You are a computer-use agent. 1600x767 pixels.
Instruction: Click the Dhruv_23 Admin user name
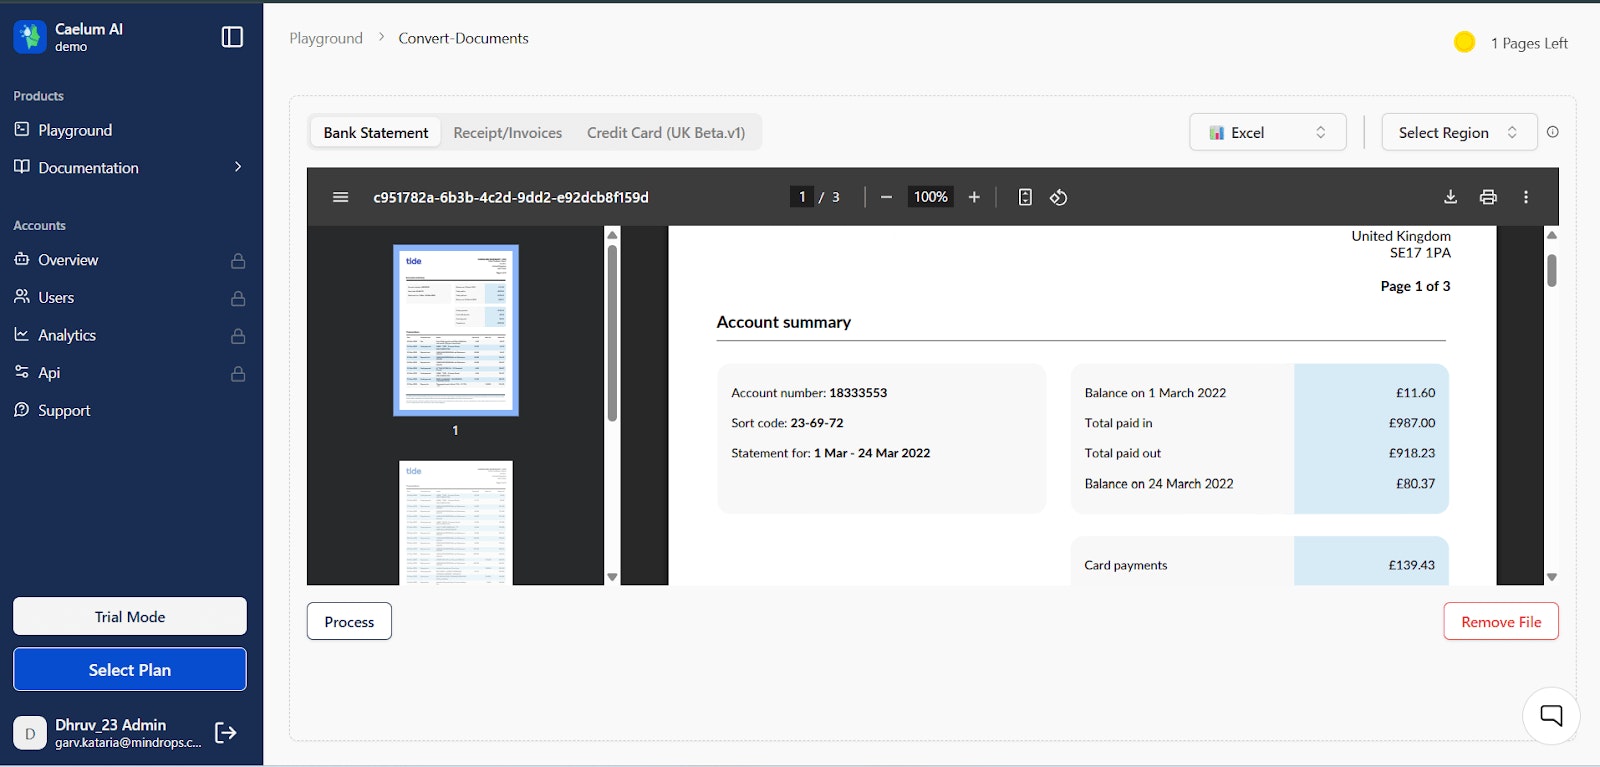click(x=111, y=725)
